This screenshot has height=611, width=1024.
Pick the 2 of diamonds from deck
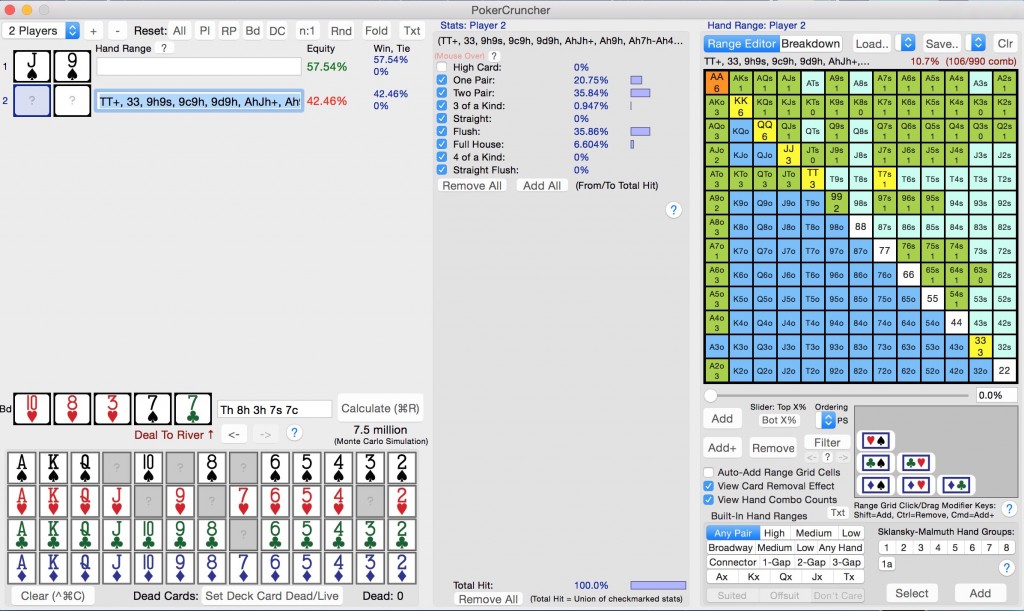pyautogui.click(x=402, y=568)
